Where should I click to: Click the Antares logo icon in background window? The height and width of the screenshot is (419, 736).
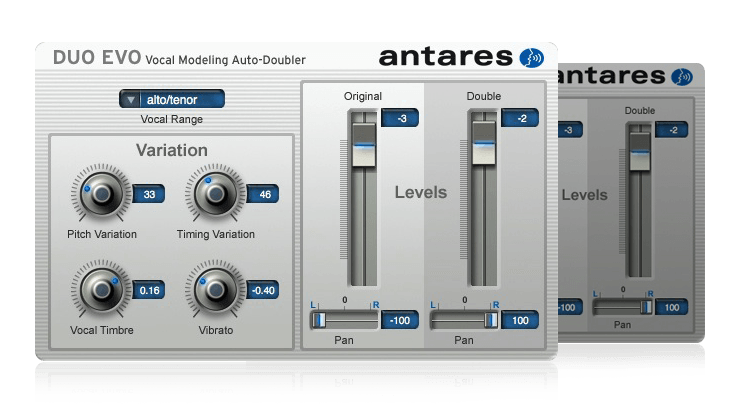tap(682, 76)
